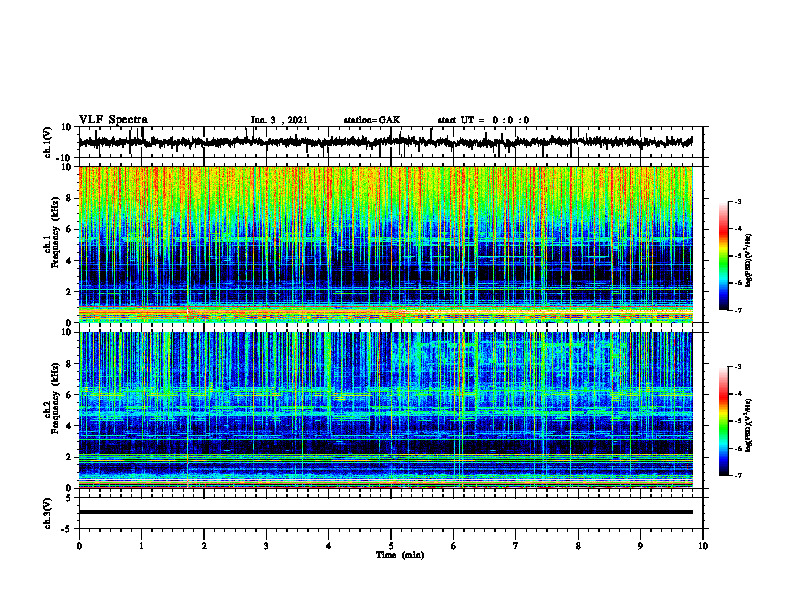Click the "-7" label on ch.2 color scale
Viewport: 792px width, 612px height.
[737, 475]
